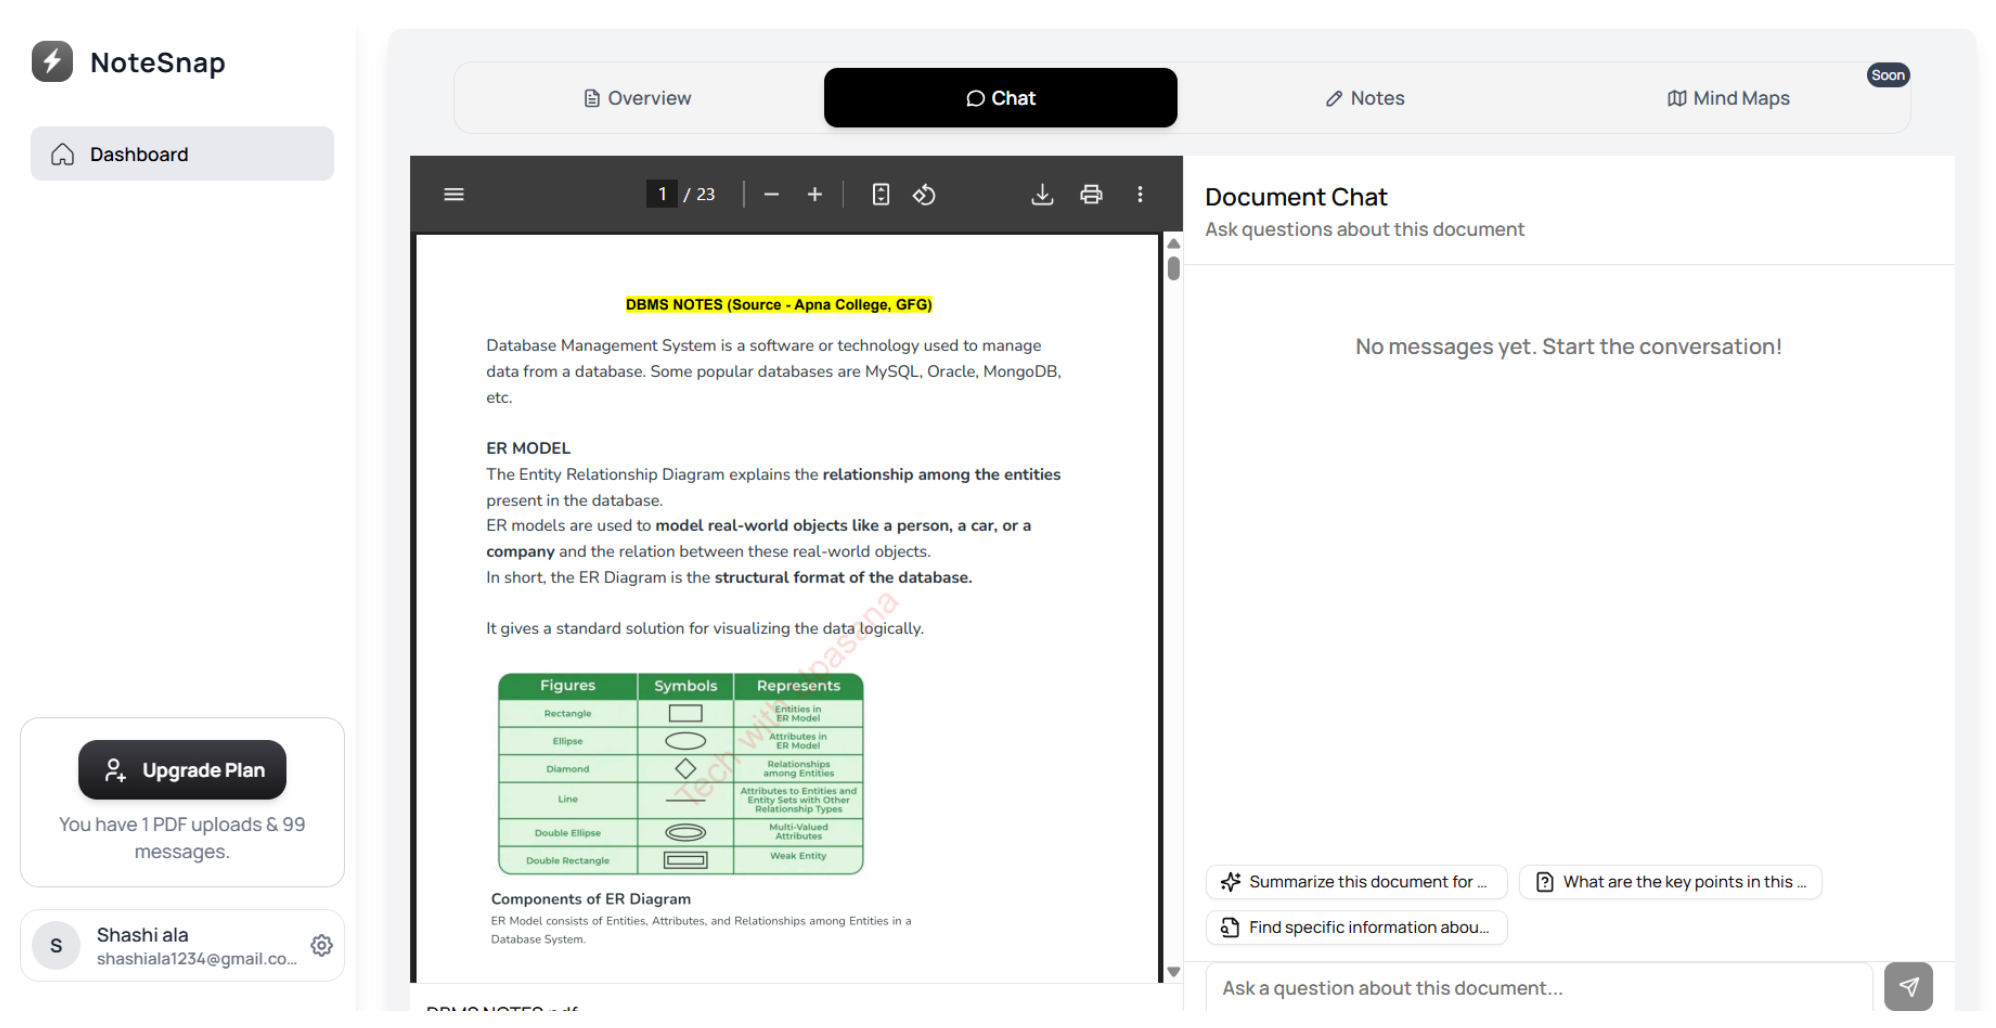Click the PDF page number field

(662, 194)
